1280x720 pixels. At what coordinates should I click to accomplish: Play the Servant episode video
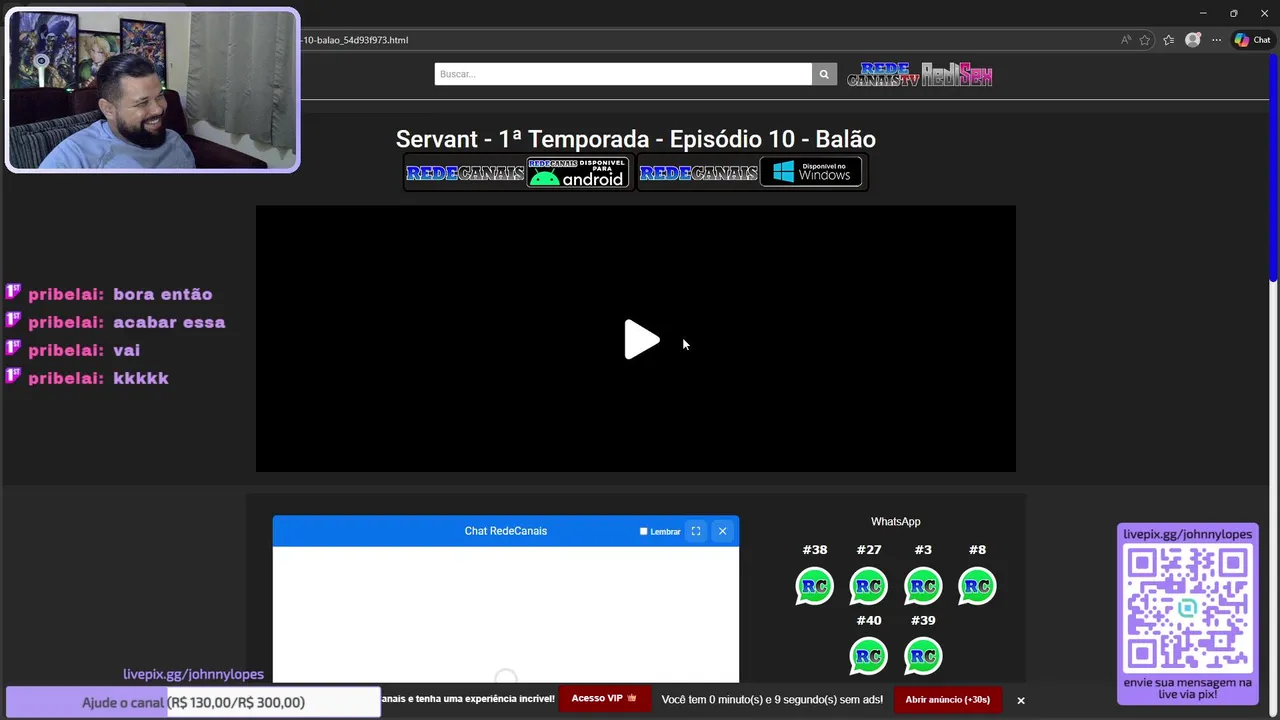pos(641,340)
